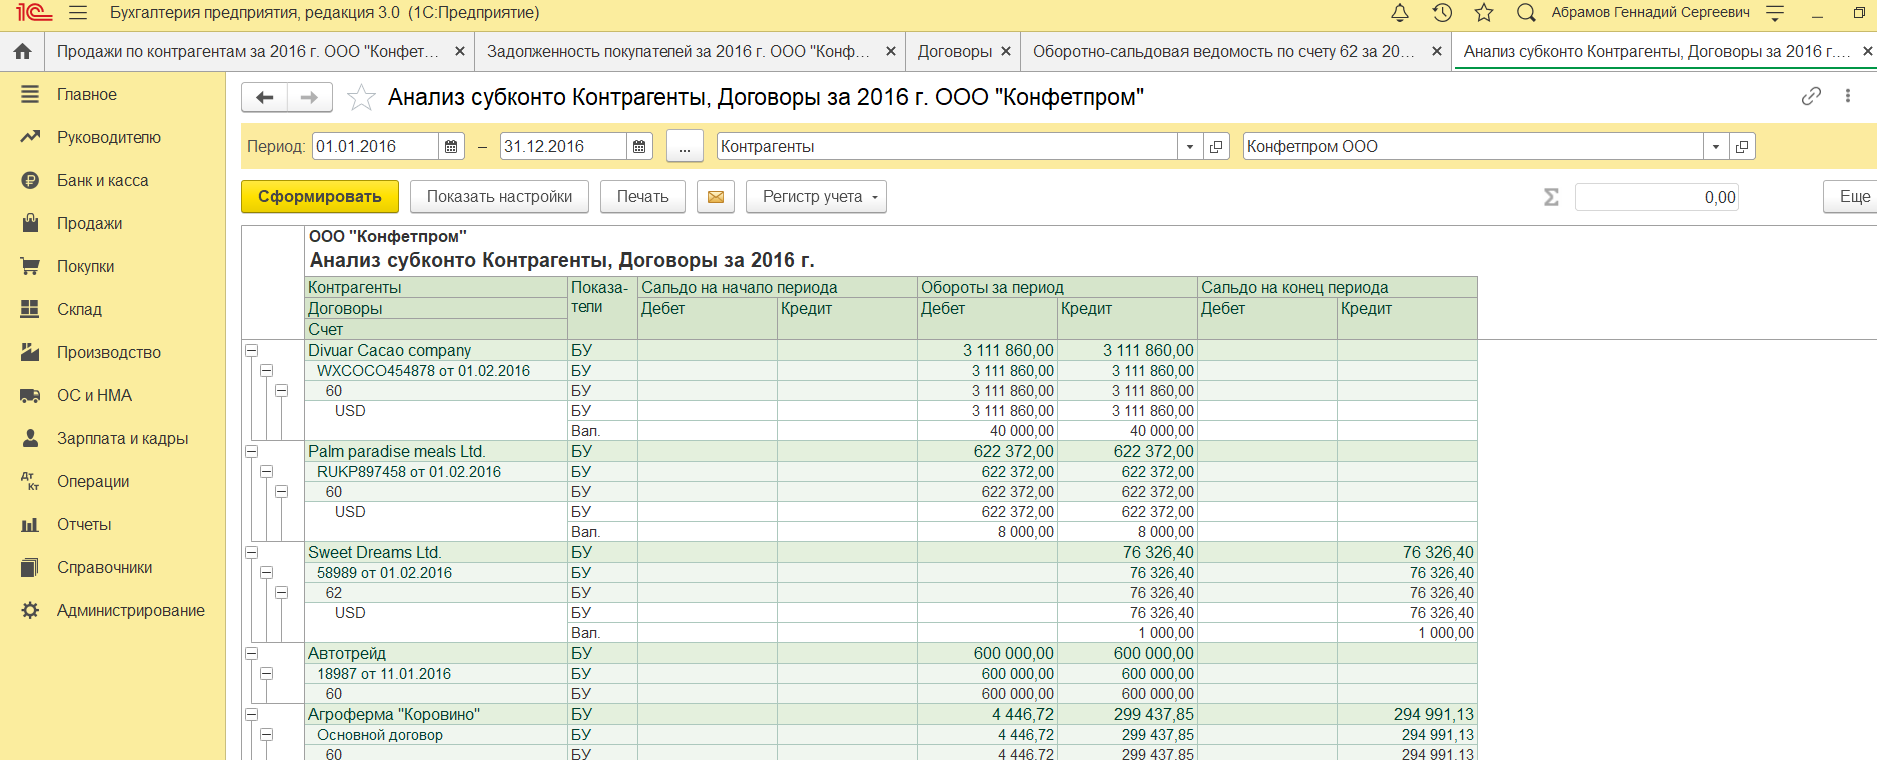Open calendar picker for start date
This screenshot has height=760, width=1877.
pyautogui.click(x=451, y=147)
